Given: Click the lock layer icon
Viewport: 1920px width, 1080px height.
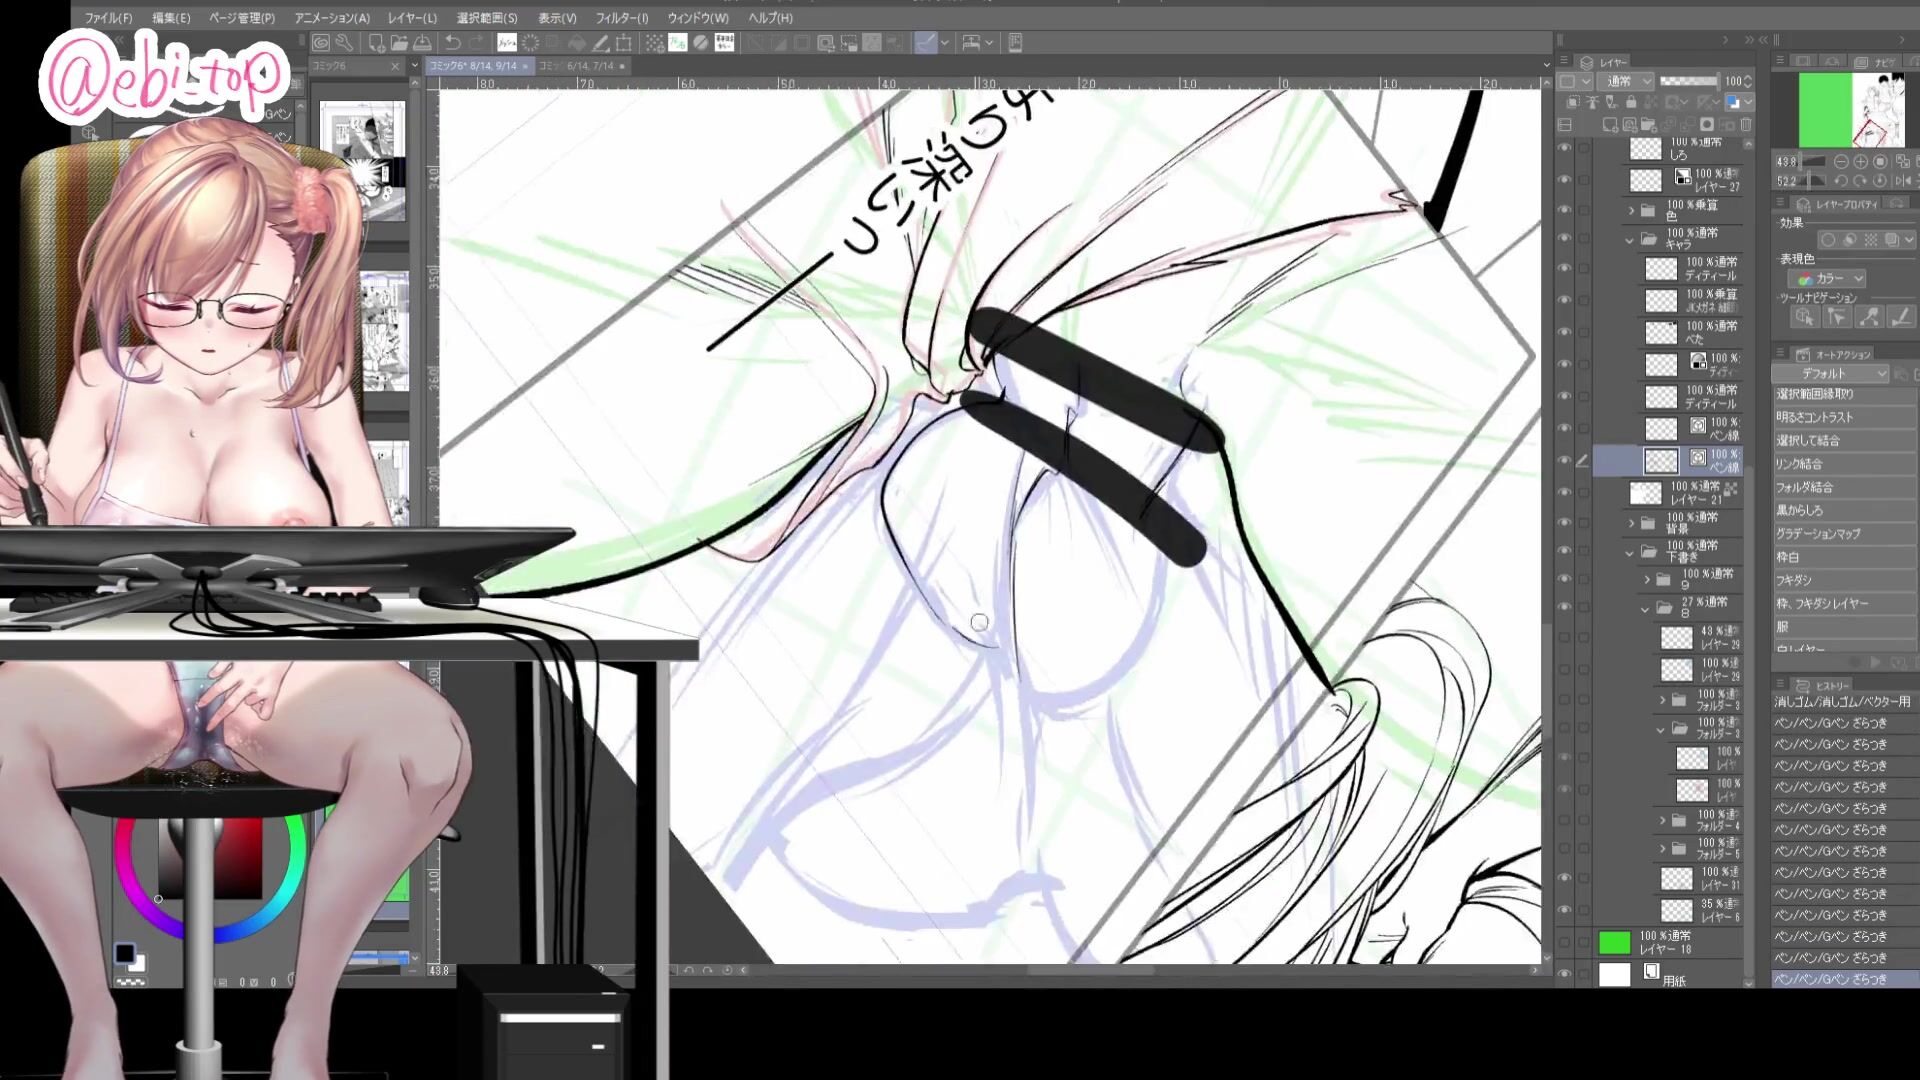Looking at the screenshot, I should (x=1631, y=103).
